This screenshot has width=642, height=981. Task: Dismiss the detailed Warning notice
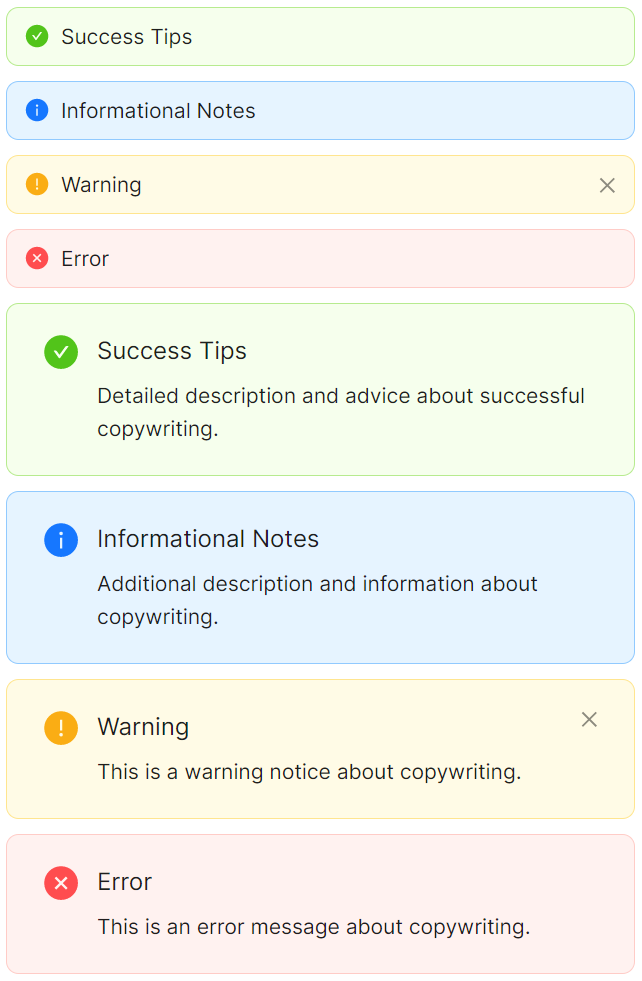[589, 719]
